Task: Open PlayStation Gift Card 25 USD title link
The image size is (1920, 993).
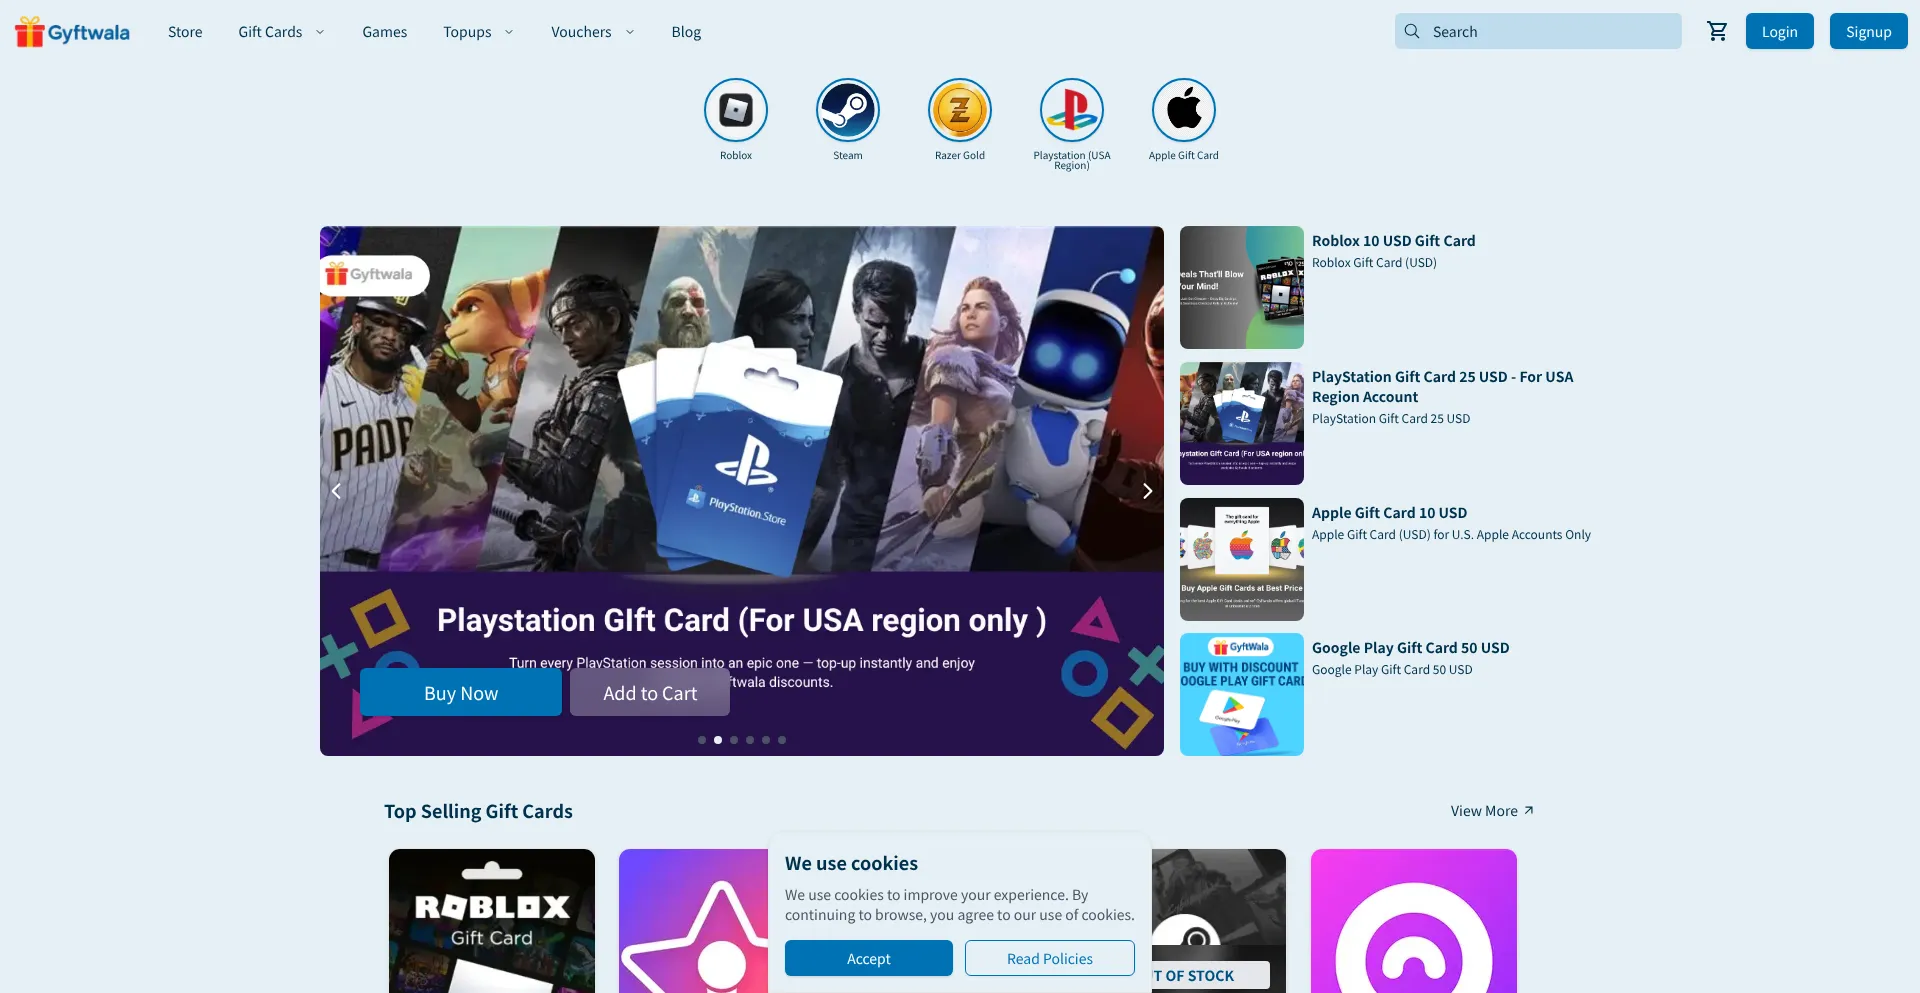Action: tap(1442, 387)
